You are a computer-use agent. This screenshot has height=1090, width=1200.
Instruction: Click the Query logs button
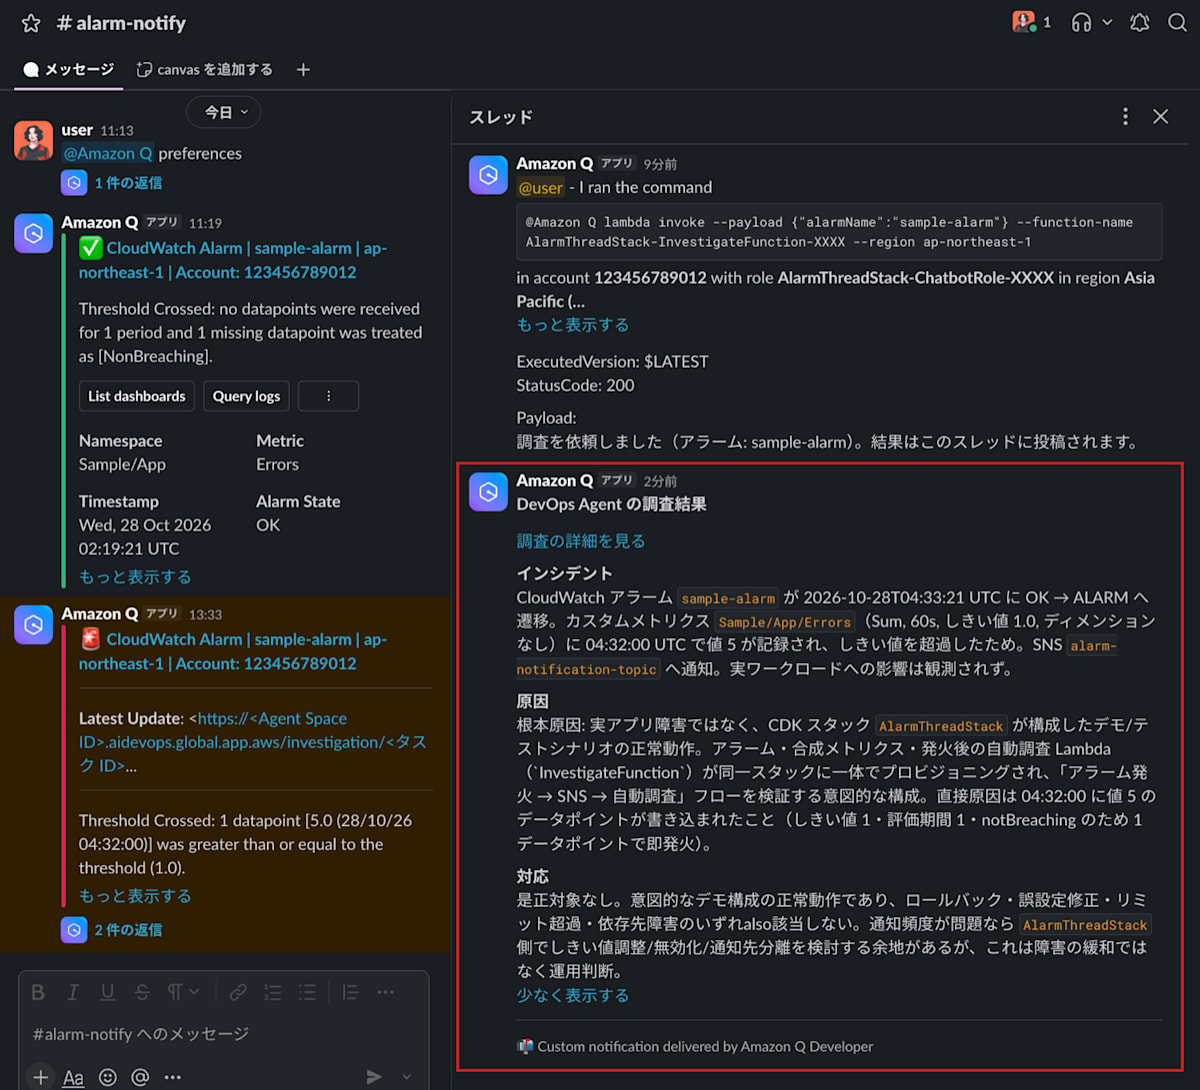[246, 396]
